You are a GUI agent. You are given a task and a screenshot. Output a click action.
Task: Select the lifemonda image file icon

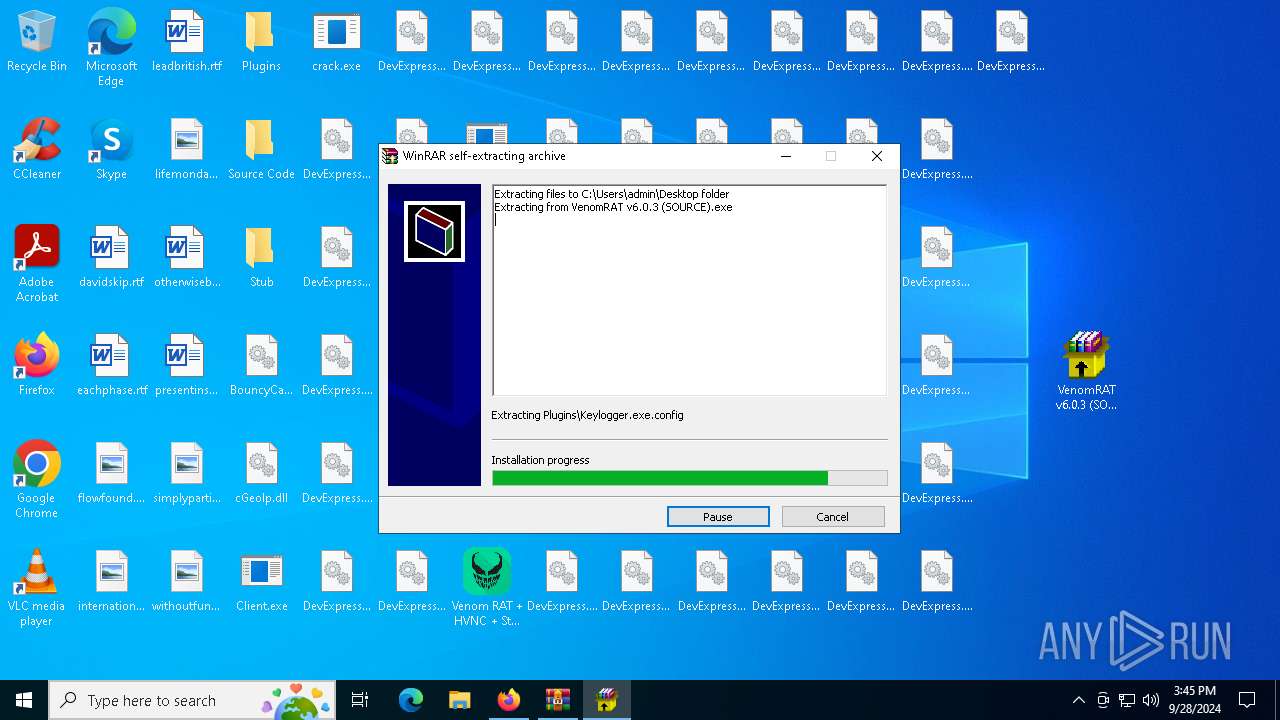(x=187, y=150)
